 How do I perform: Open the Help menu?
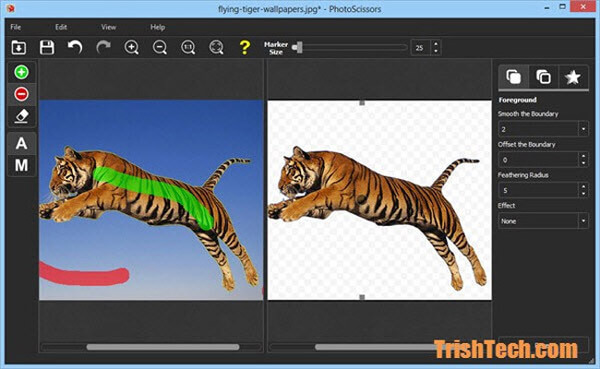point(157,27)
